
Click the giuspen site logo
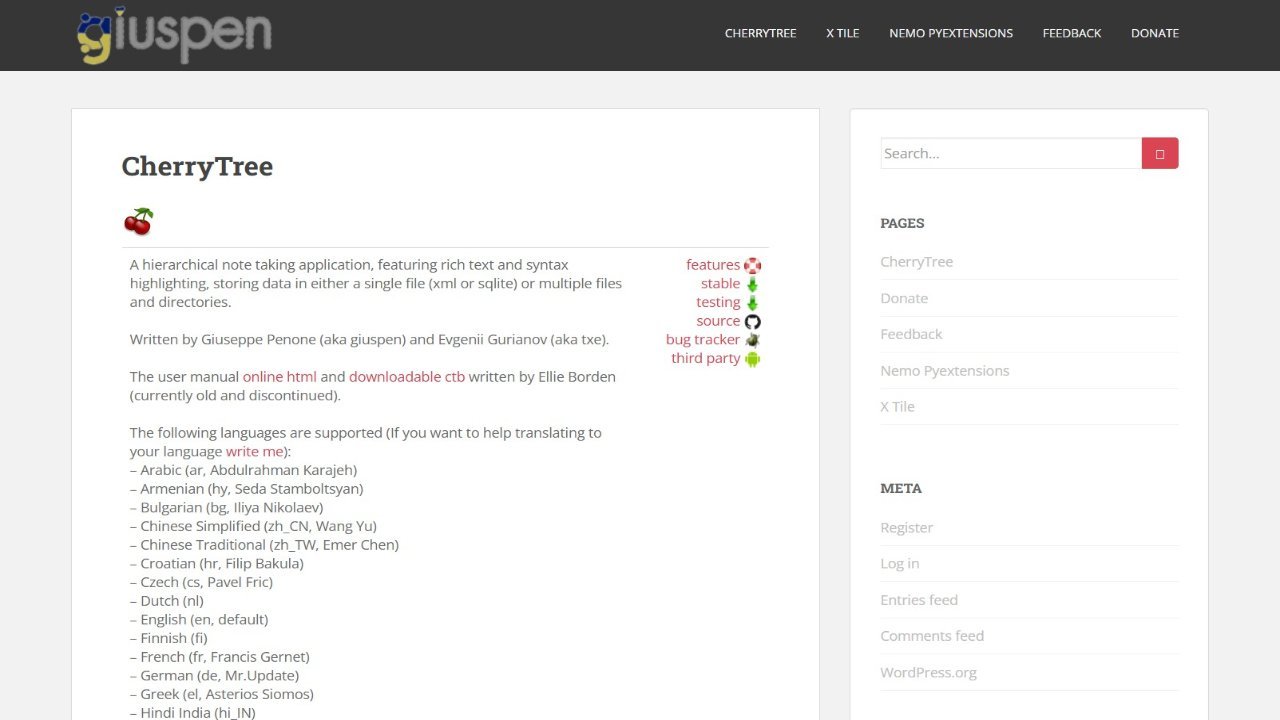point(174,35)
